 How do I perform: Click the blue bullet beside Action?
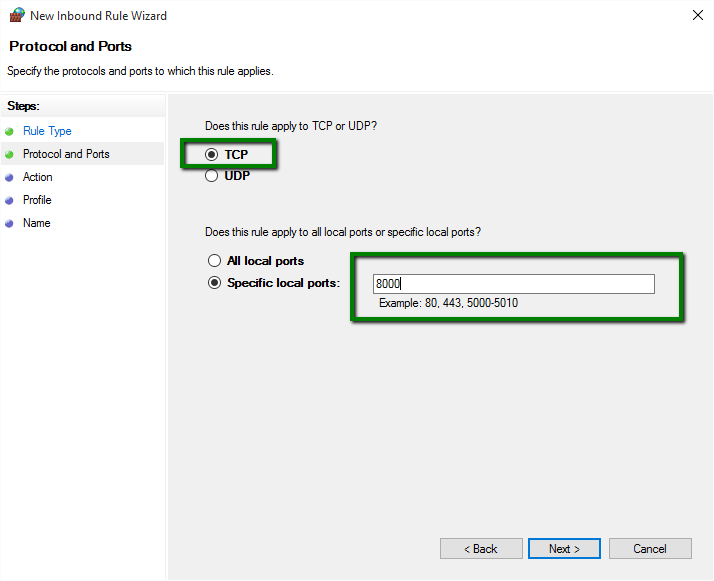click(x=10, y=177)
